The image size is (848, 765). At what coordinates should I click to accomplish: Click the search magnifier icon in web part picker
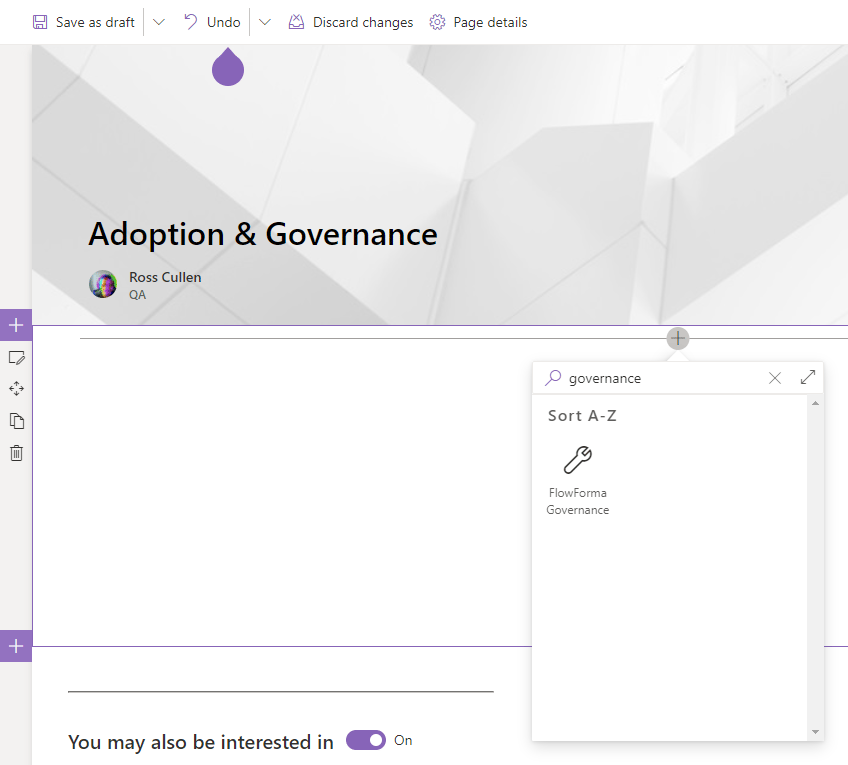coord(553,378)
